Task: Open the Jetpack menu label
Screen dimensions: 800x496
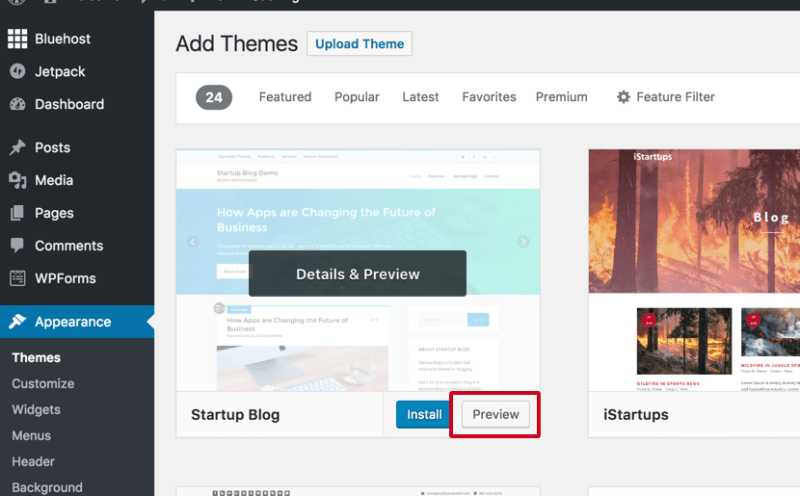Action: tap(60, 72)
